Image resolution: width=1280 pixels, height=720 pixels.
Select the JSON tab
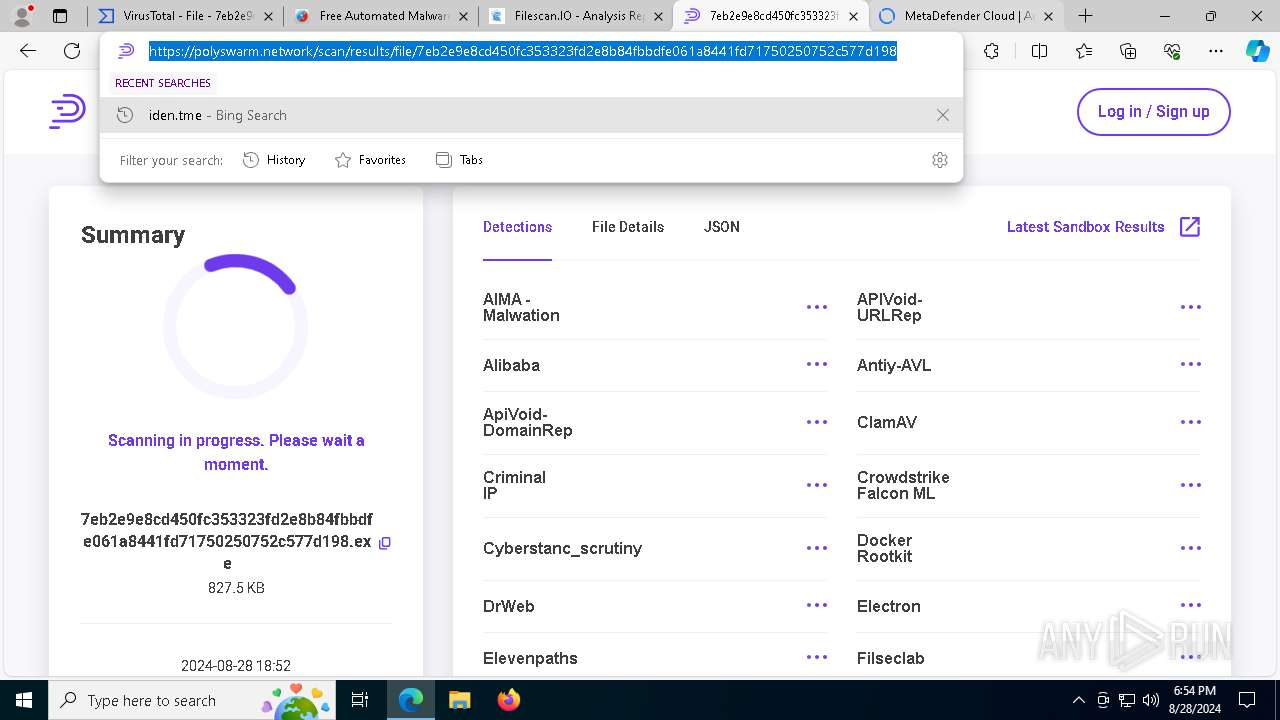pos(722,227)
